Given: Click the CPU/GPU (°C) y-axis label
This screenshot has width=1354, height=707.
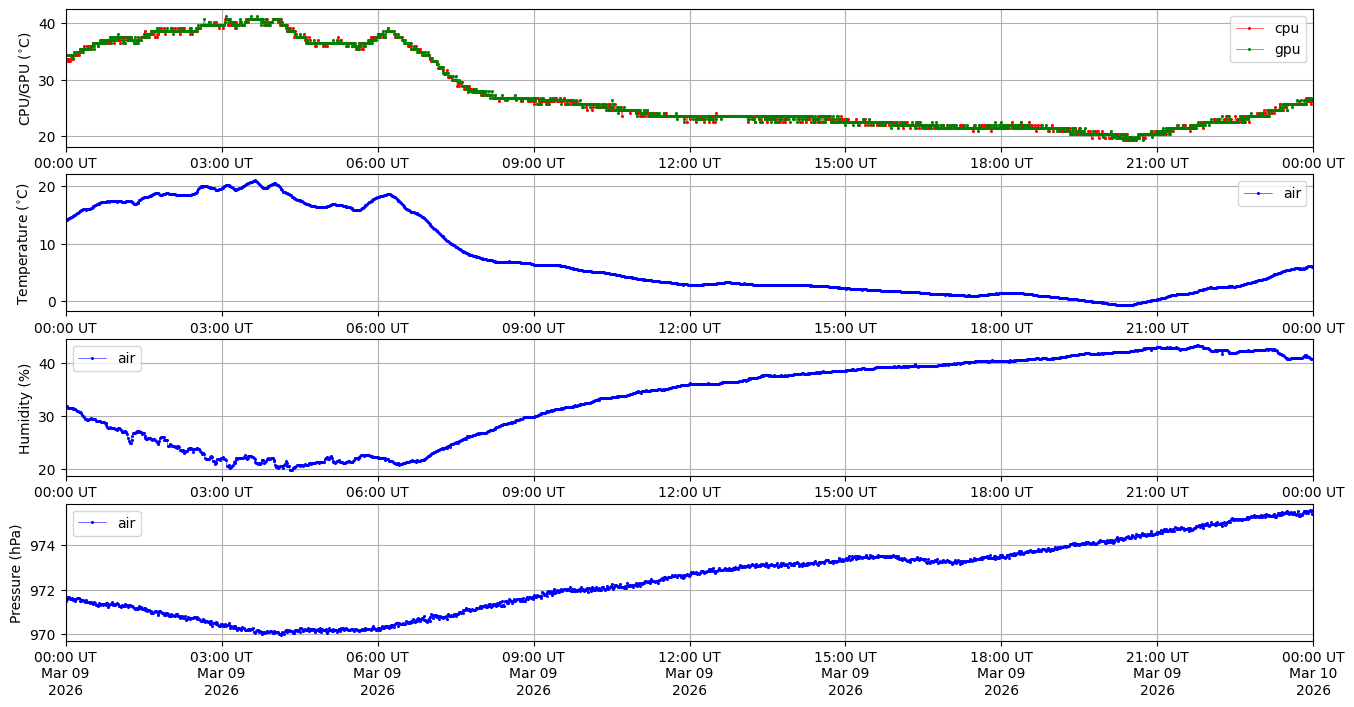Looking at the screenshot, I should point(25,79).
